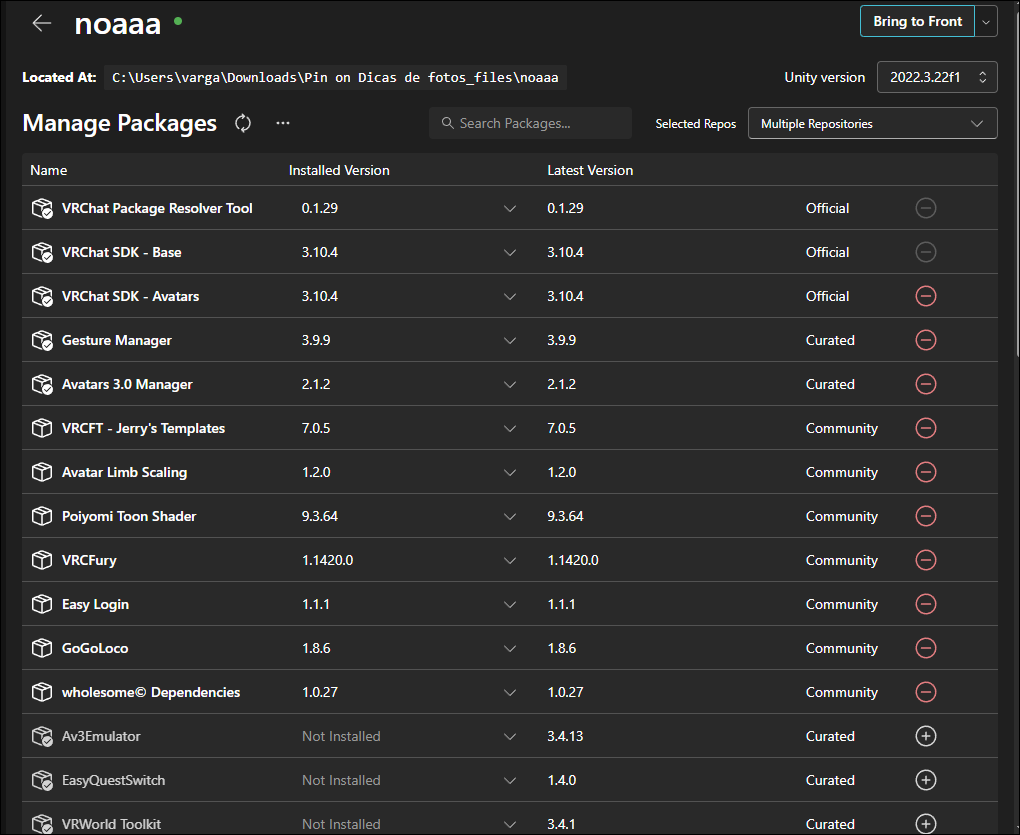Expand version list for Gesture Manager
This screenshot has width=1020, height=835.
click(509, 340)
